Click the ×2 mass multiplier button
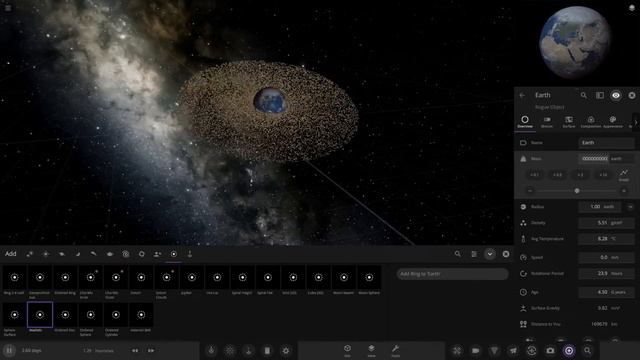This screenshot has width=640, height=360. (580, 175)
